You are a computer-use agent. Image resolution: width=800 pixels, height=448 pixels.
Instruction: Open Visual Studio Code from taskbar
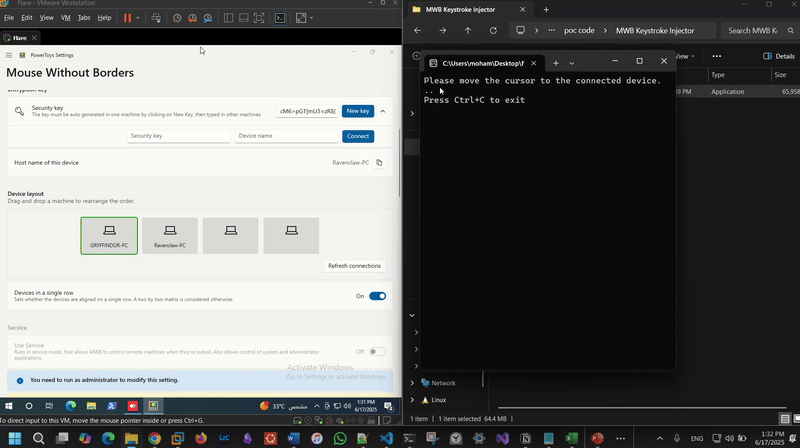[386, 438]
